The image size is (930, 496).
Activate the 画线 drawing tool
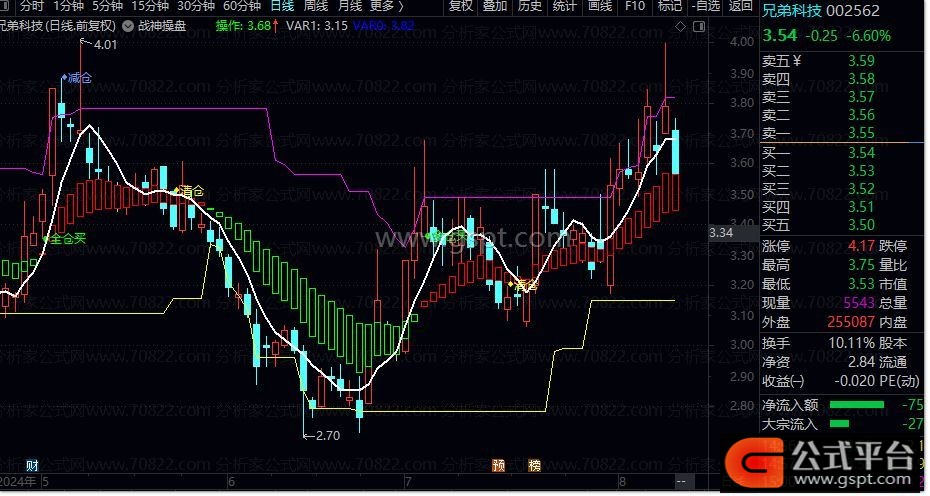click(x=600, y=7)
